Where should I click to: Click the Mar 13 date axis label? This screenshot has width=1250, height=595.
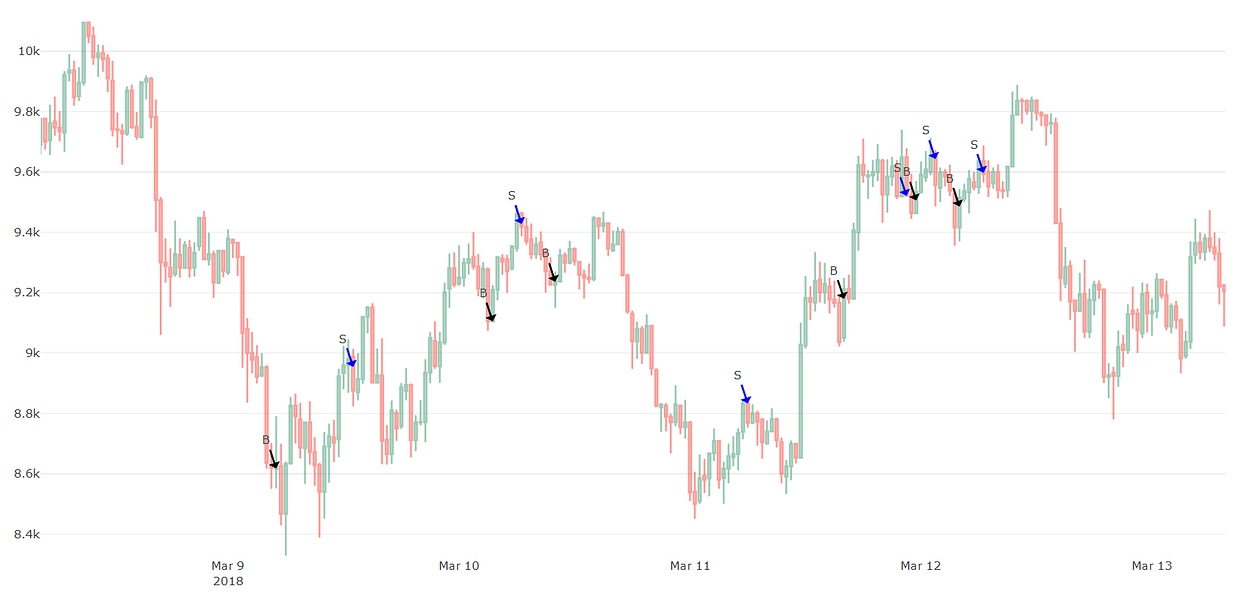click(1152, 566)
